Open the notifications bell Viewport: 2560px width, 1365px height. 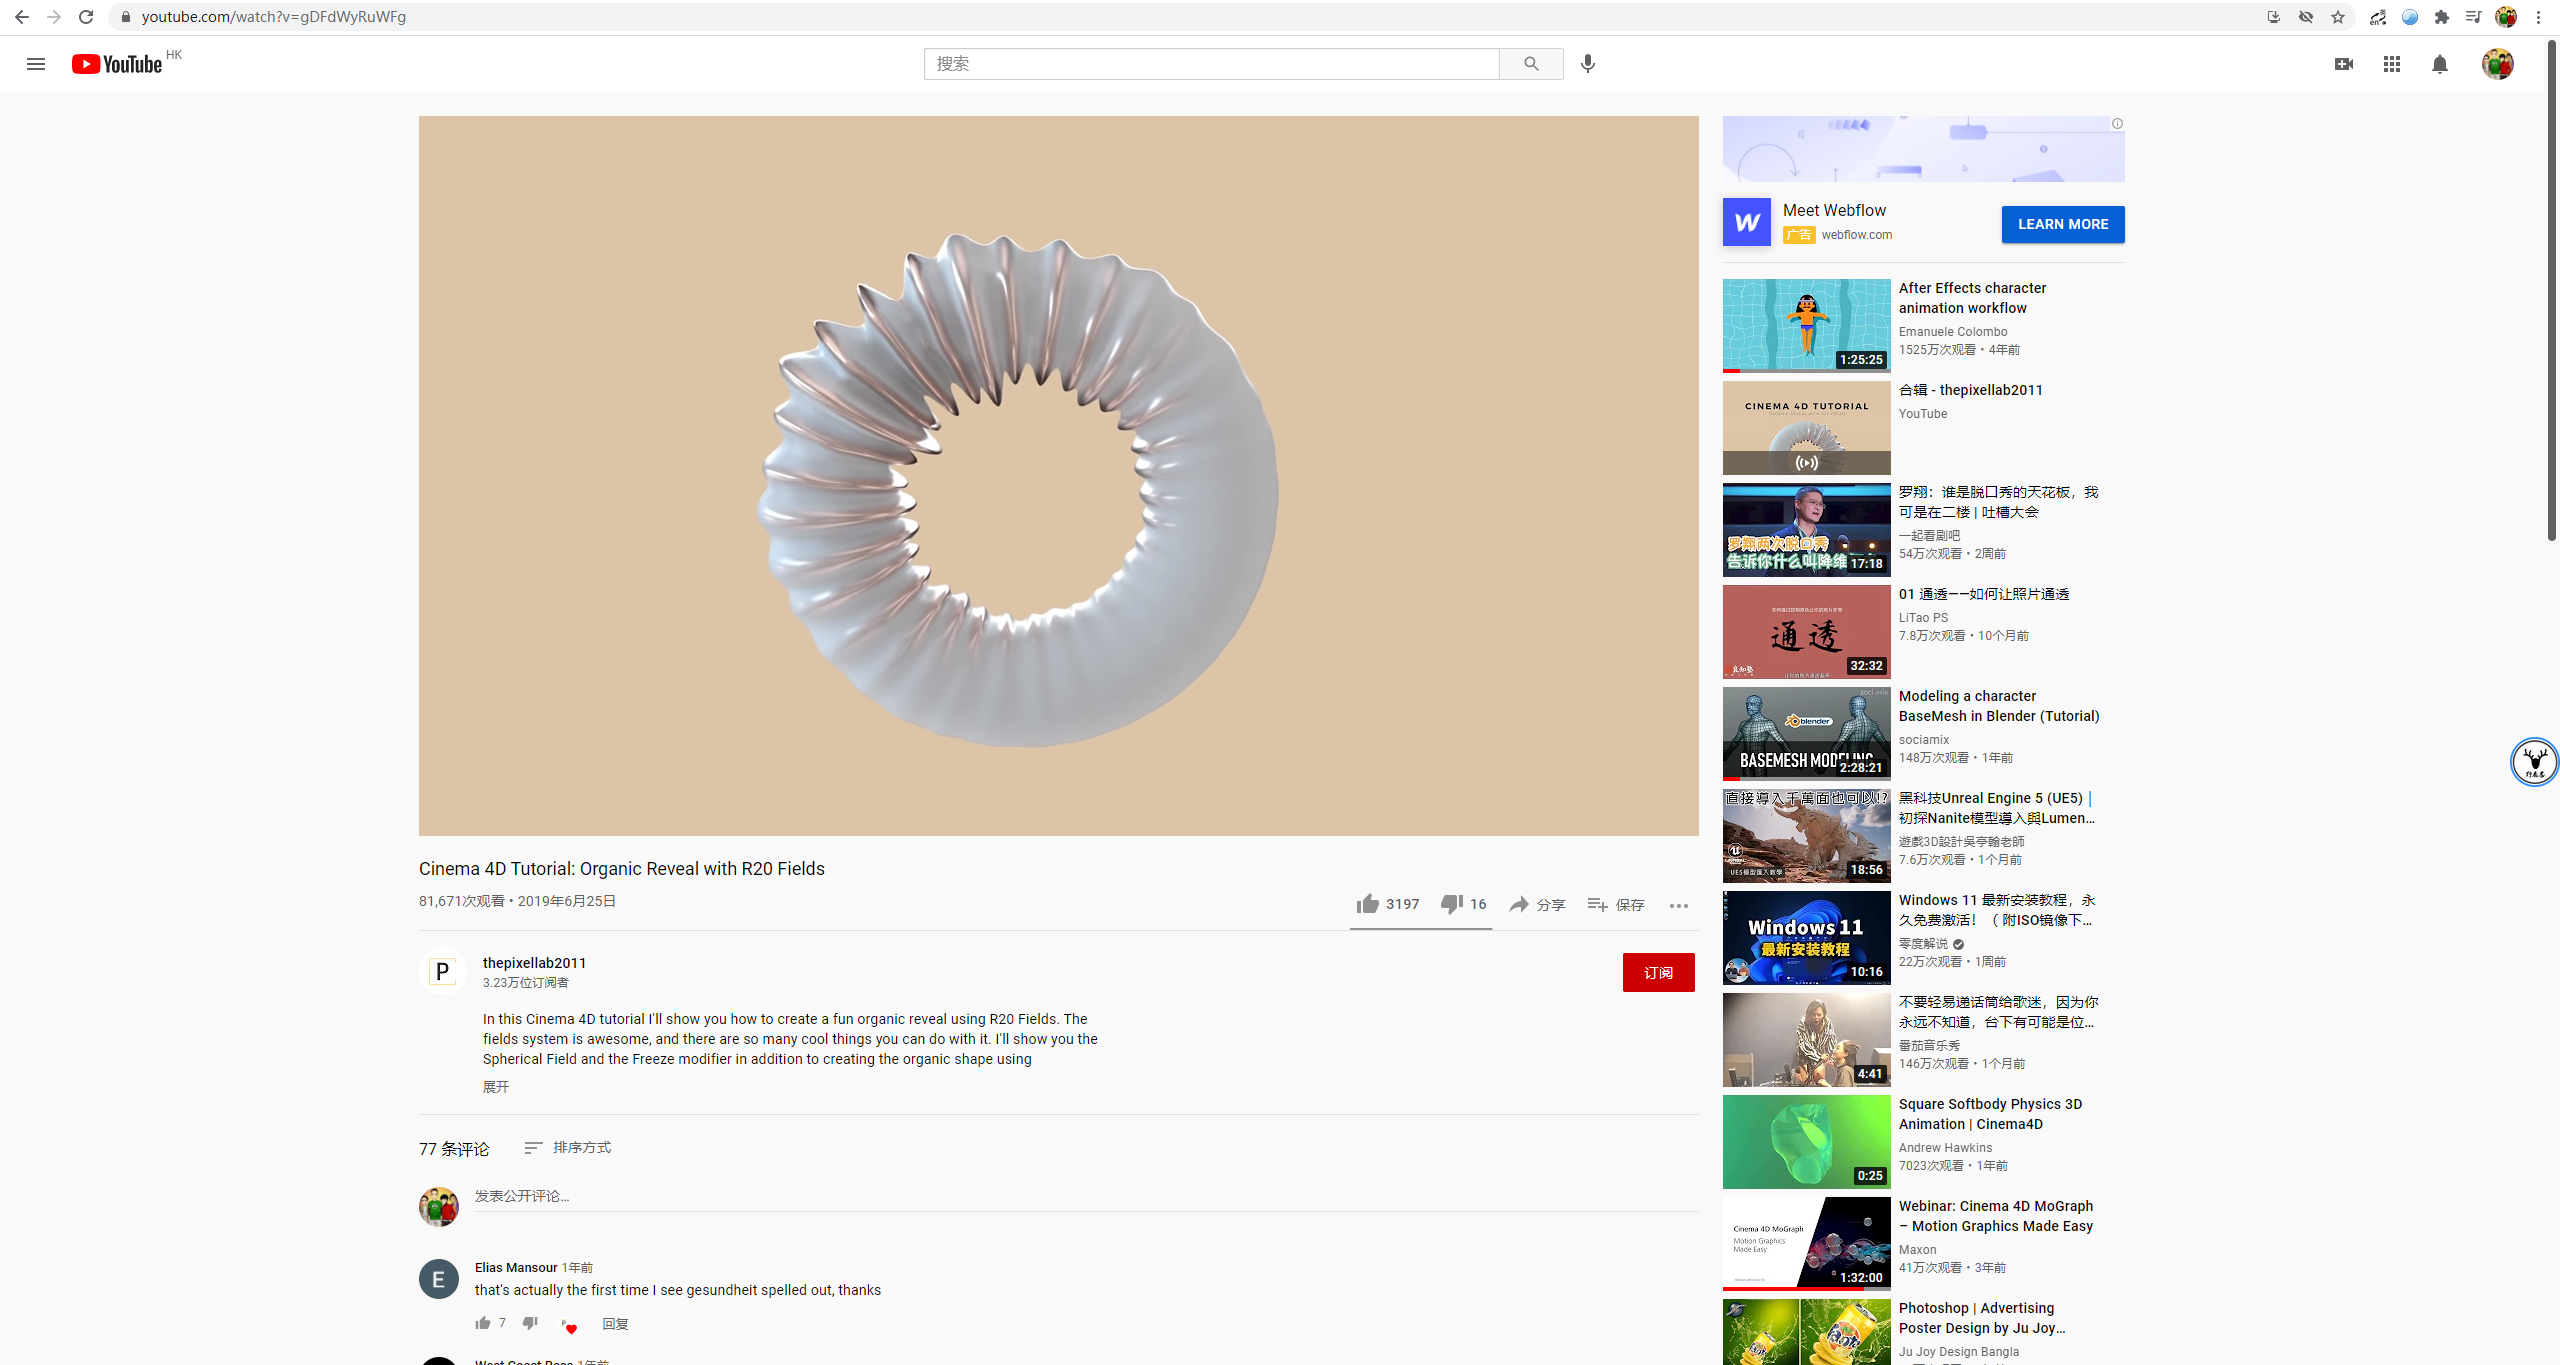(2439, 64)
